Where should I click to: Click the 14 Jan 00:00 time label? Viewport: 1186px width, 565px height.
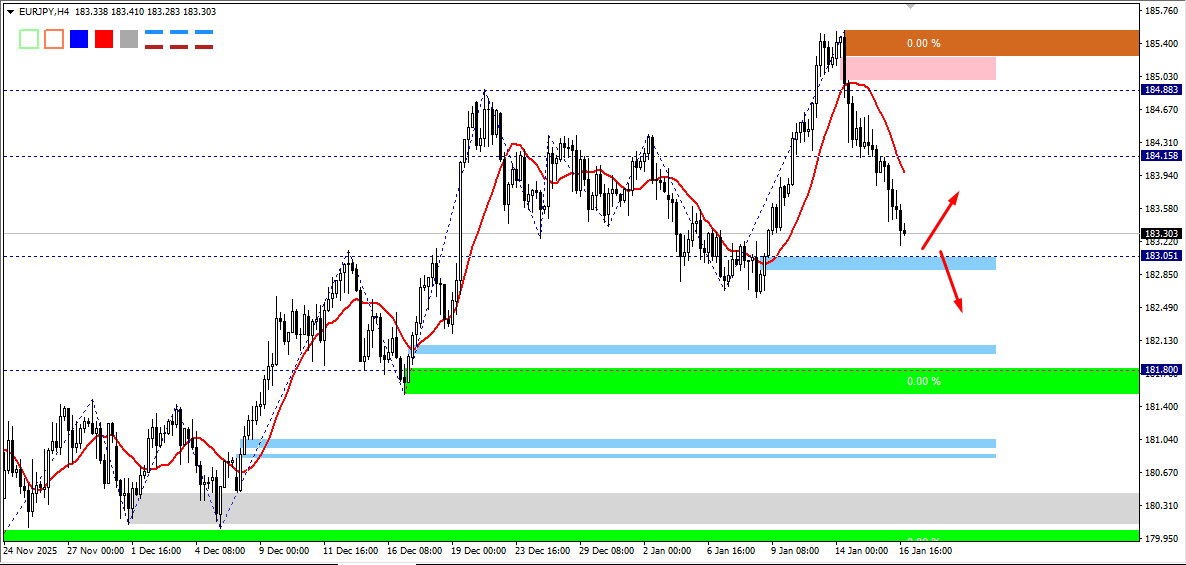[x=862, y=551]
